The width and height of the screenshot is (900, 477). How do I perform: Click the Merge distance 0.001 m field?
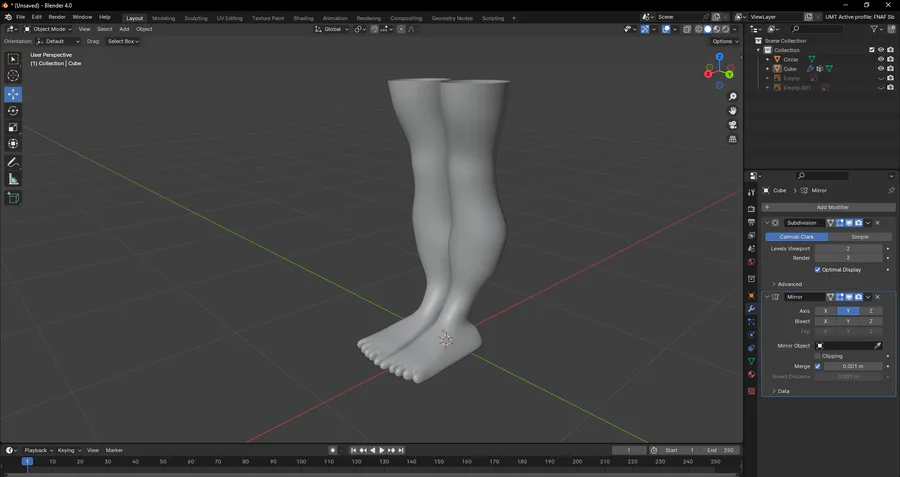pos(853,366)
